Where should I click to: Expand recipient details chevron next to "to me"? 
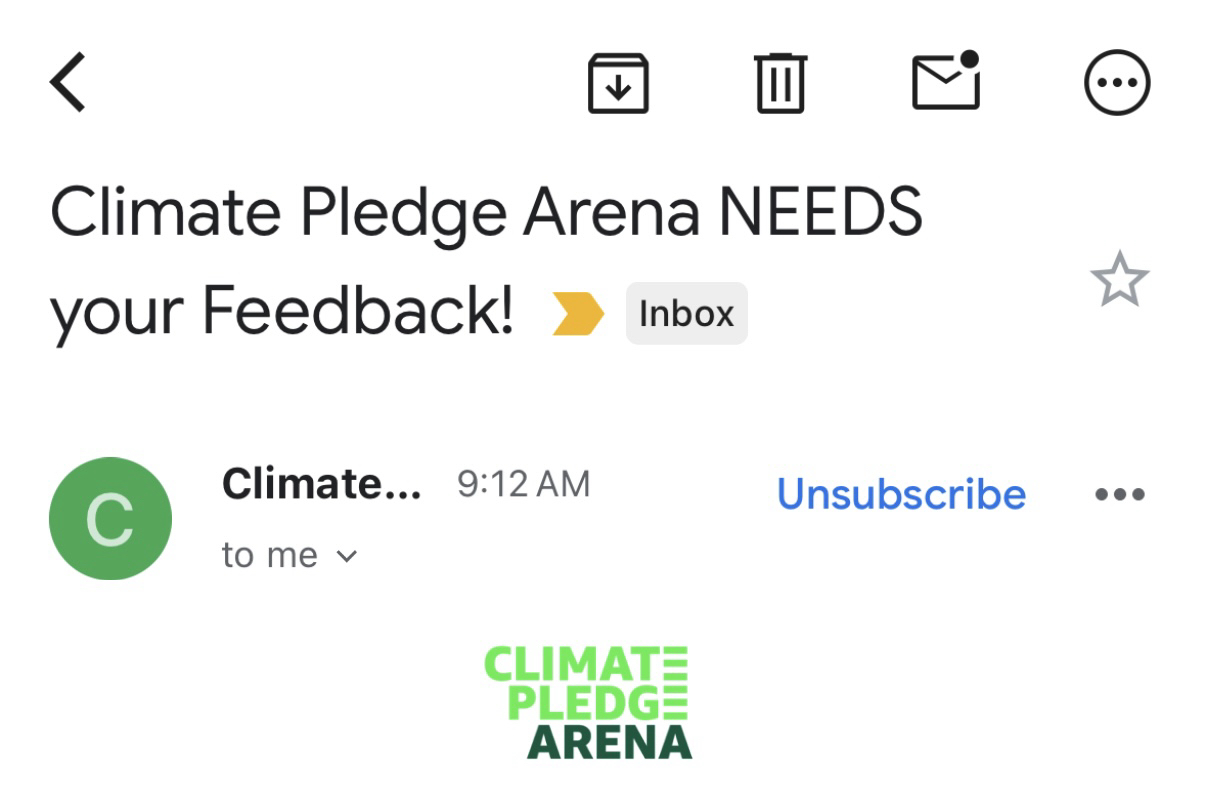coord(346,556)
